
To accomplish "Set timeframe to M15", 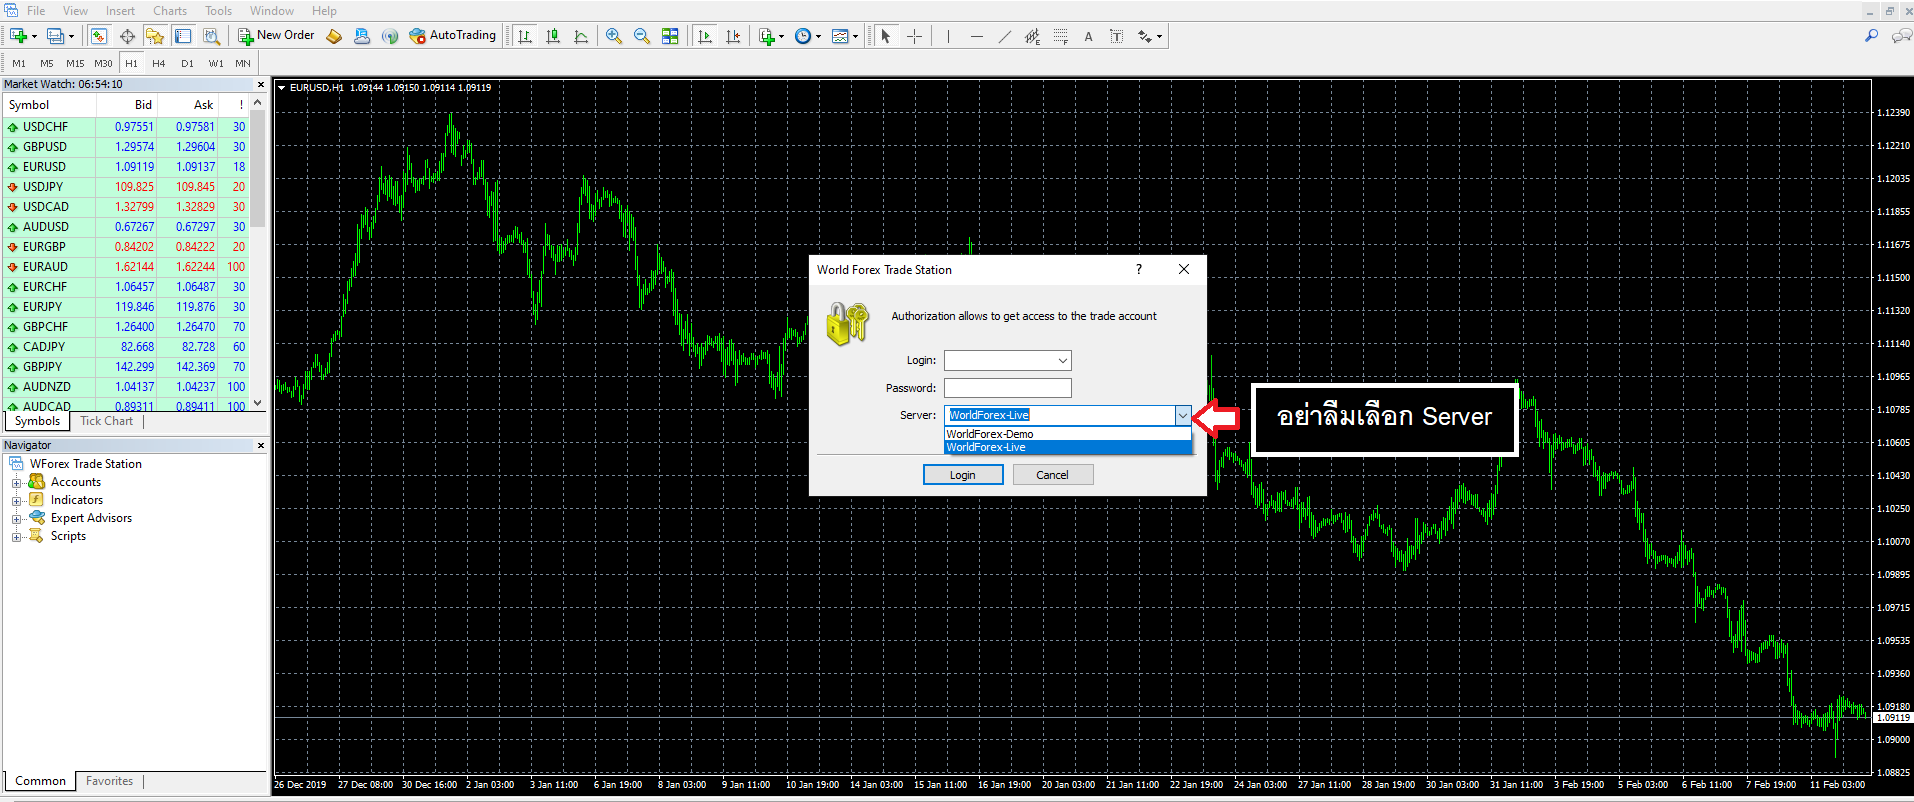I will pyautogui.click(x=75, y=63).
